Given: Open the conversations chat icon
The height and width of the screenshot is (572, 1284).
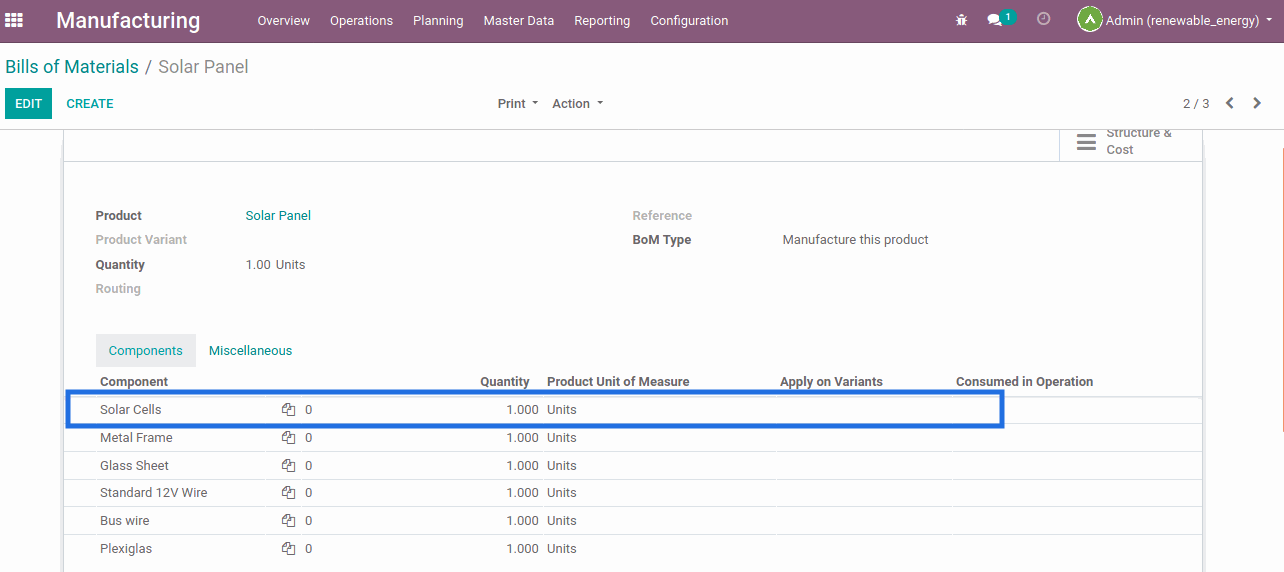Looking at the screenshot, I should pos(995,20).
